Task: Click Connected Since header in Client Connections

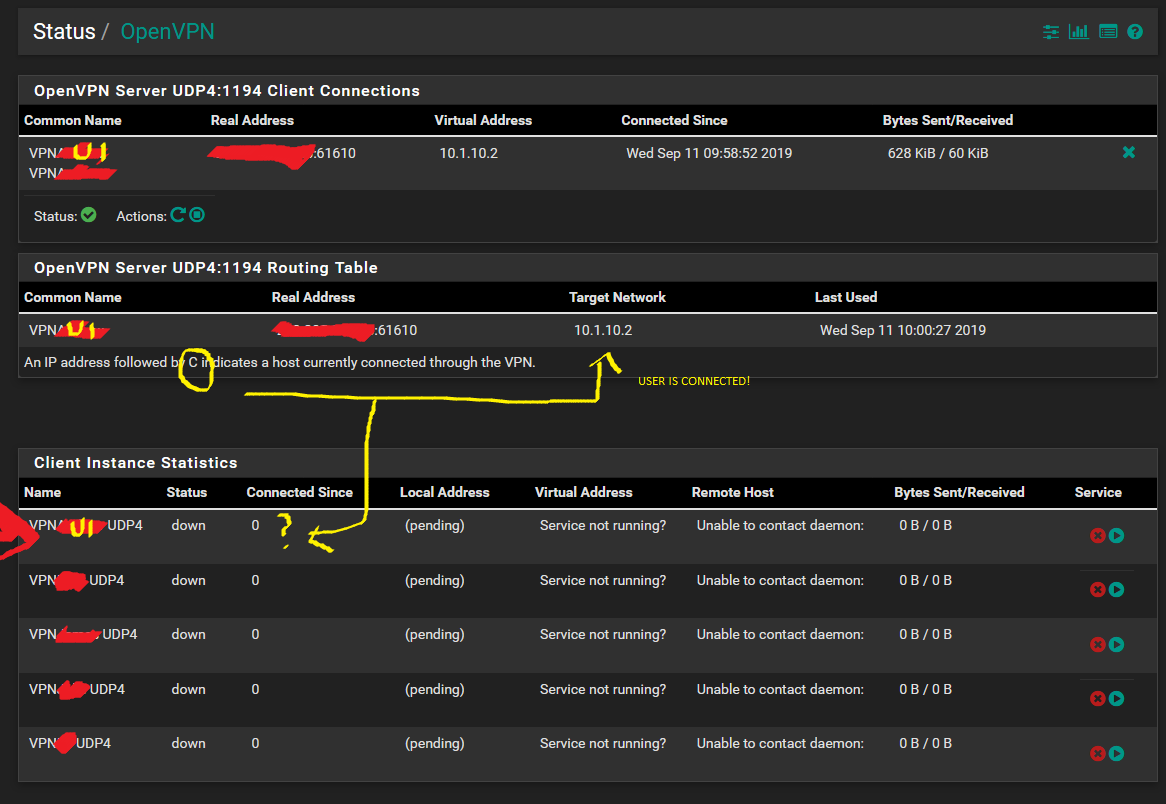Action: tap(674, 120)
